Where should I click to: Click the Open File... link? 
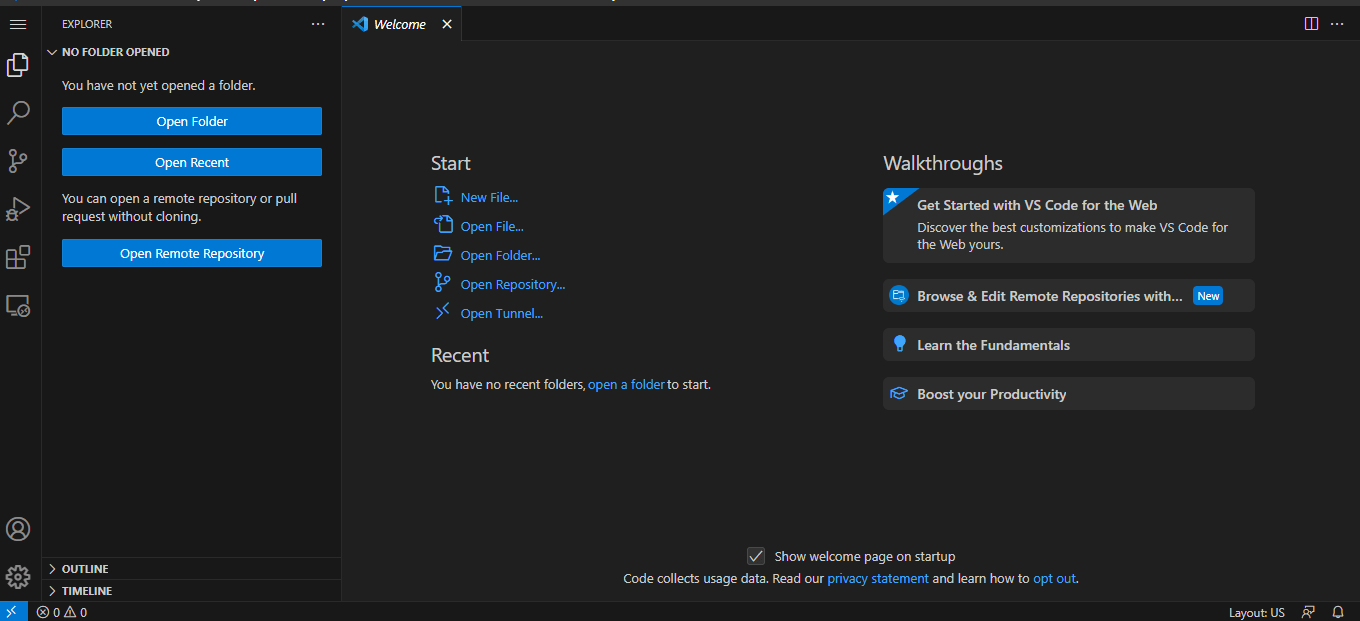click(x=492, y=226)
